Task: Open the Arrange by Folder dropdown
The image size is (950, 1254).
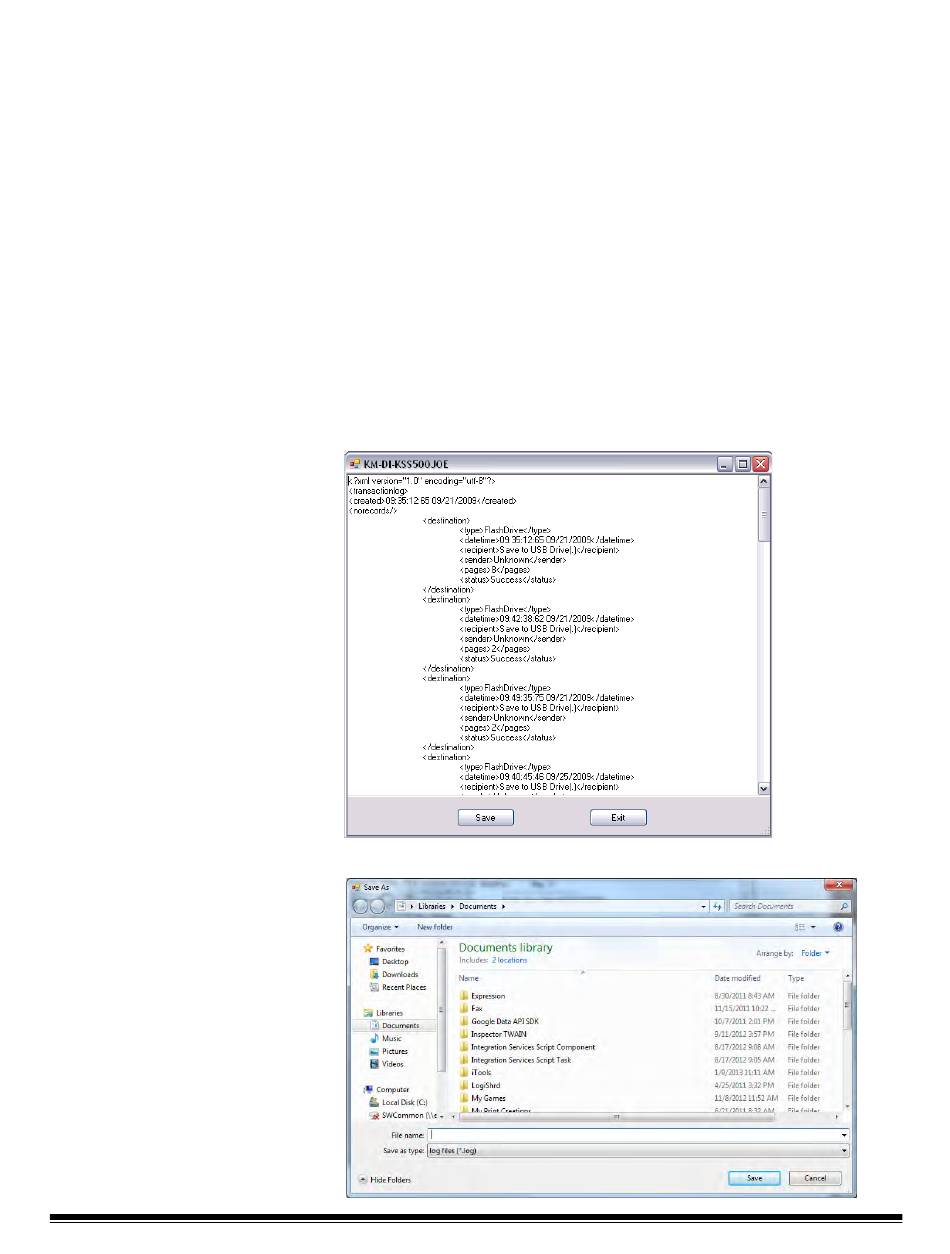Action: tap(815, 953)
